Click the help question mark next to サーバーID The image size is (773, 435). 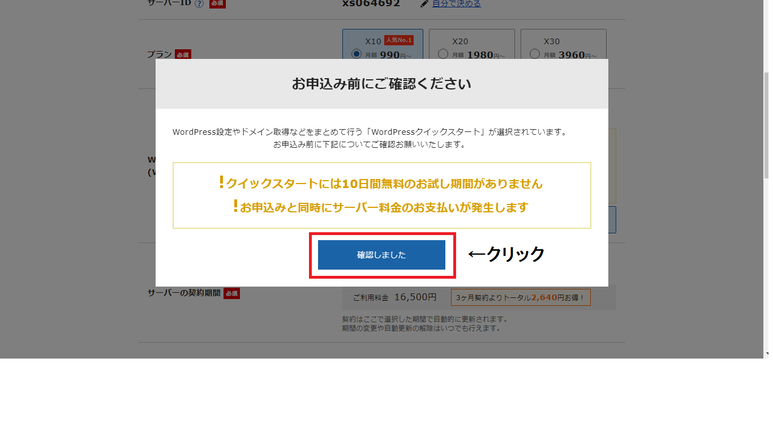click(199, 4)
